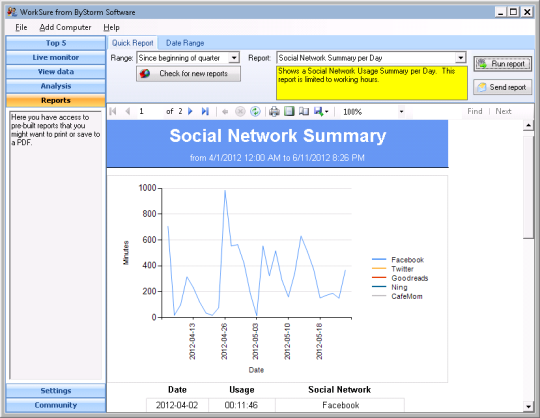540x418 pixels.
Task: Click the vertical scrollbar thumb
Action: [528, 187]
